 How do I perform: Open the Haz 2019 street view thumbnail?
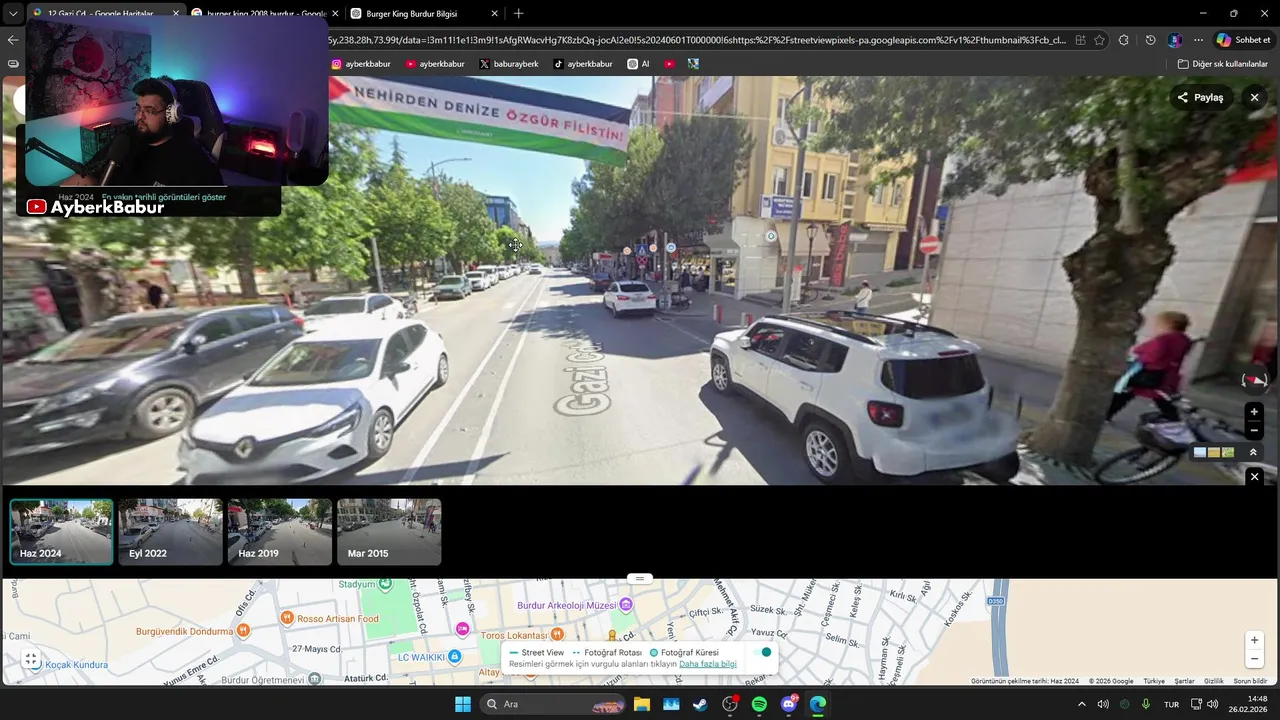click(x=280, y=532)
